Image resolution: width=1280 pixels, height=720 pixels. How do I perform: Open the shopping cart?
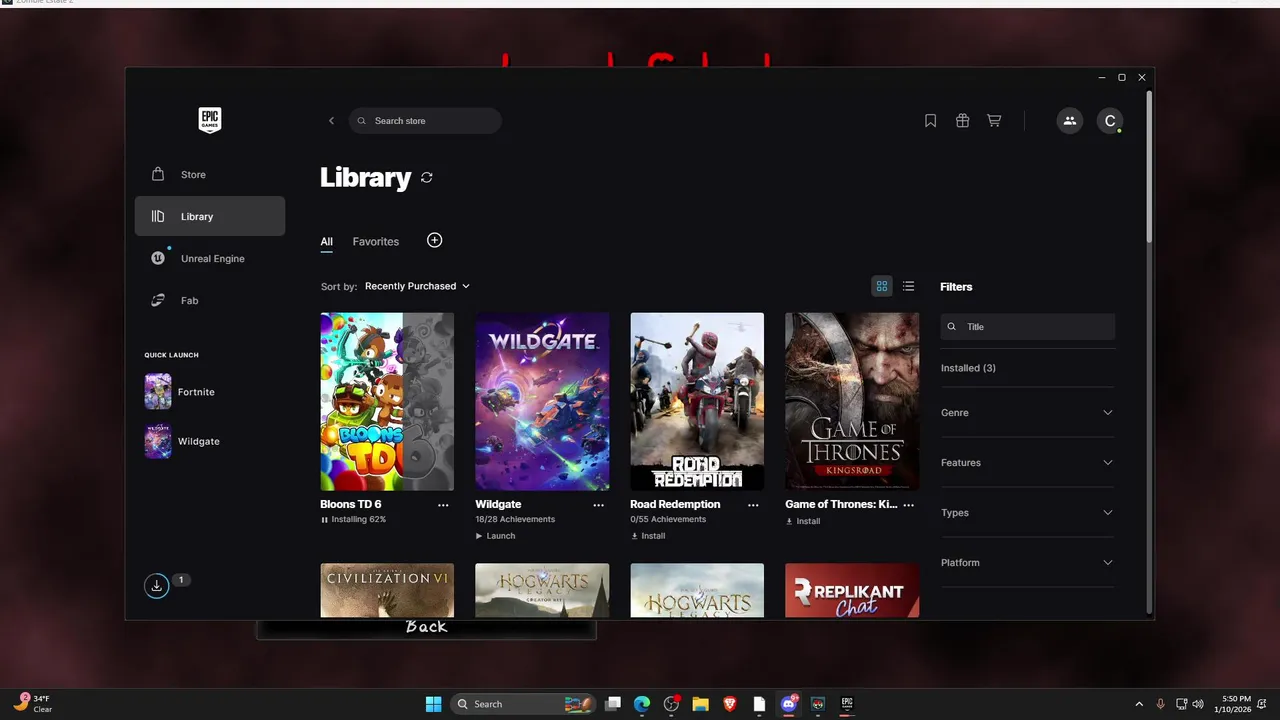coord(994,121)
